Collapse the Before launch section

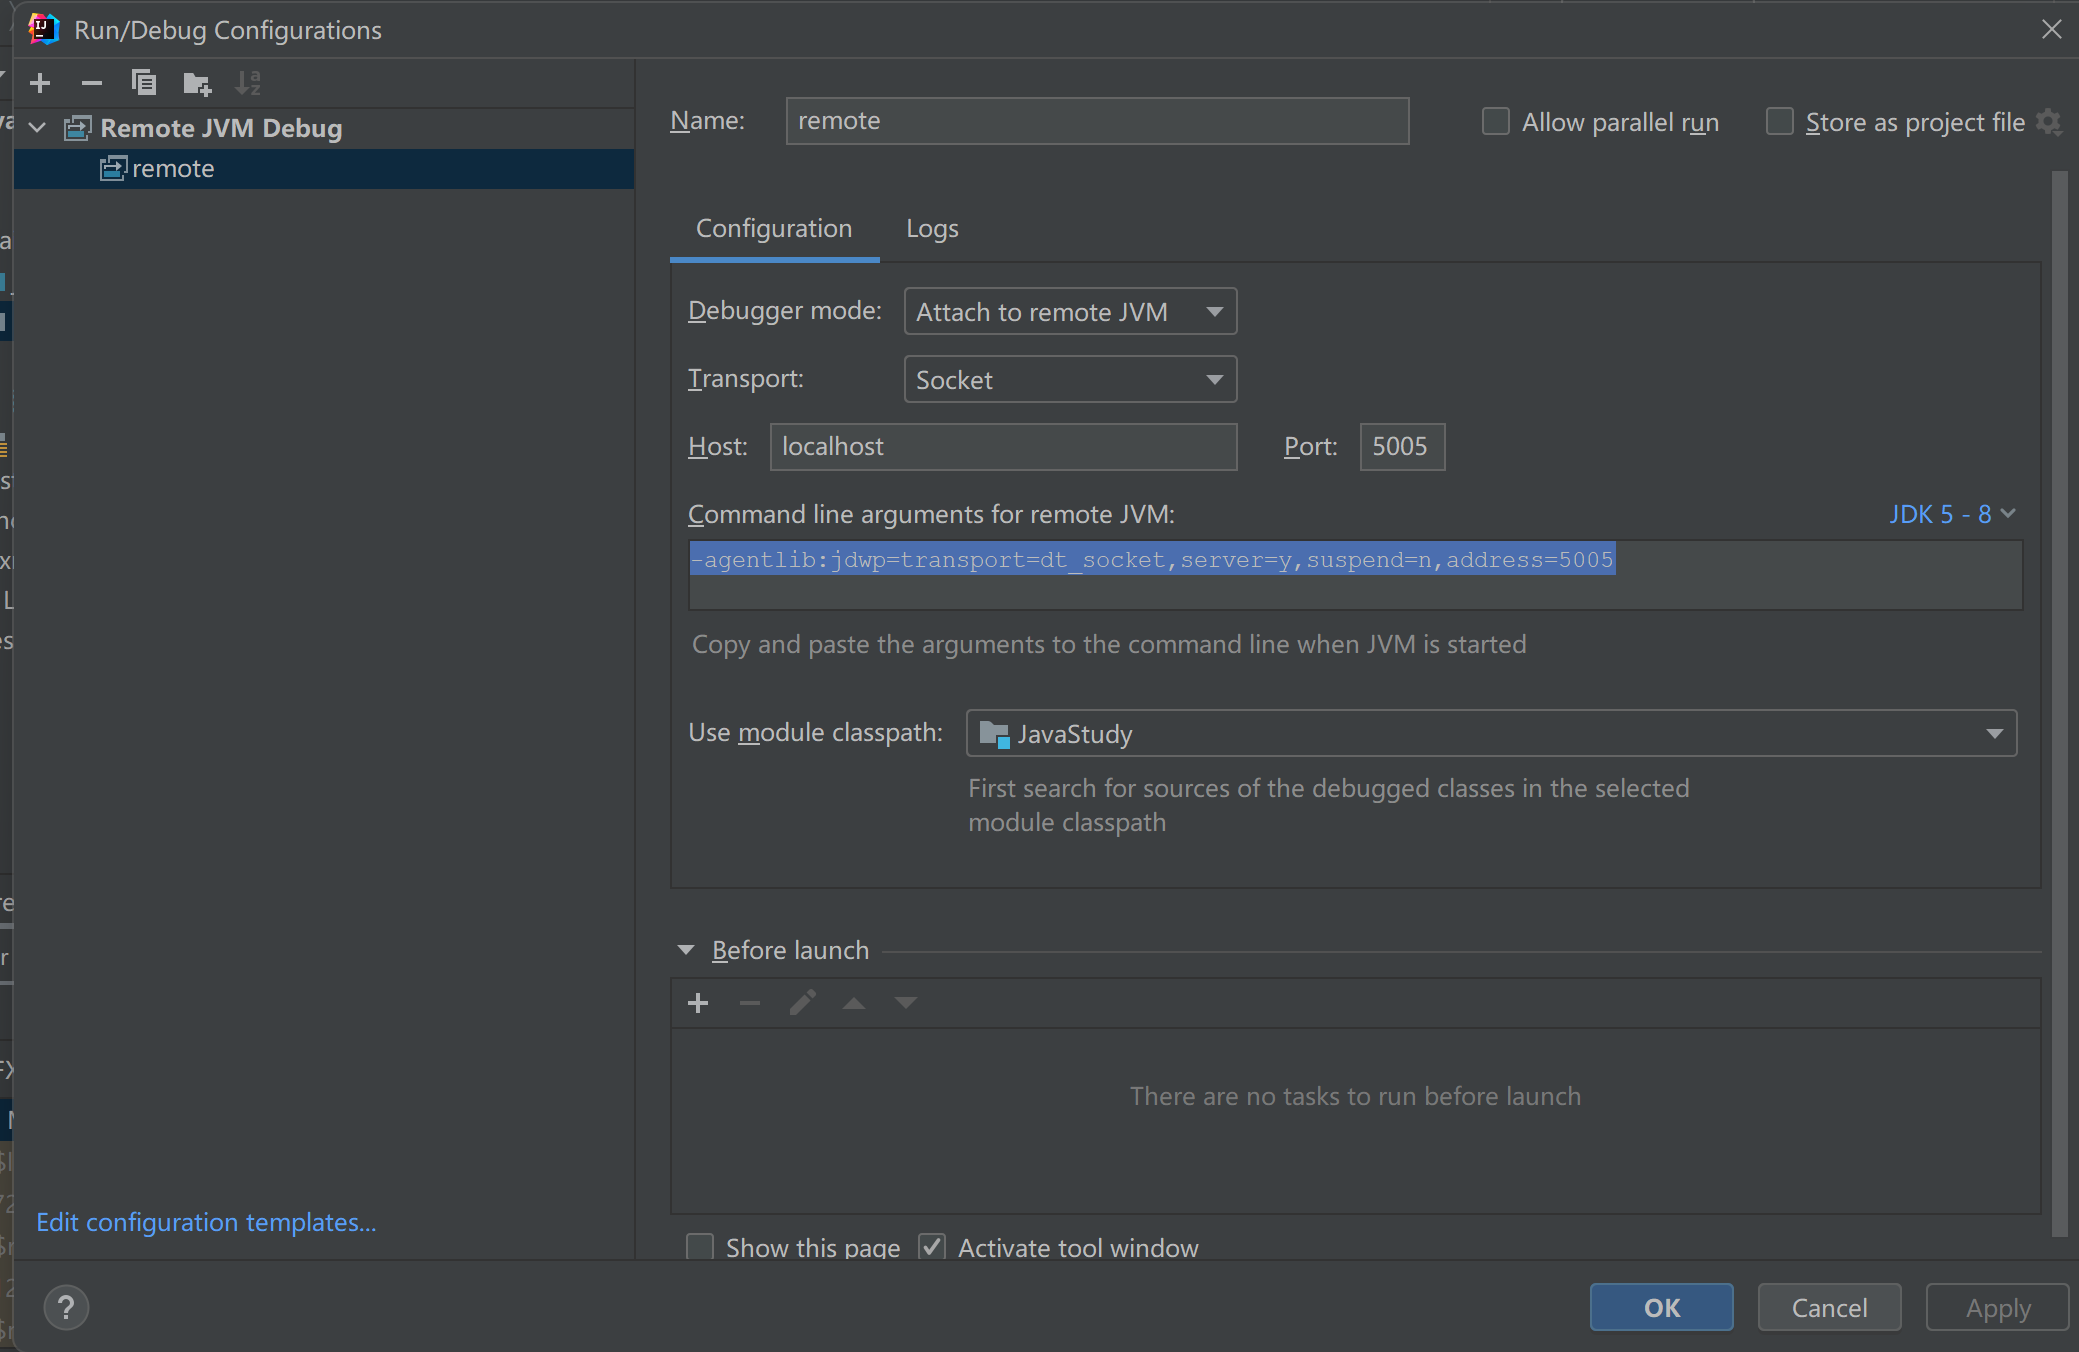686,950
